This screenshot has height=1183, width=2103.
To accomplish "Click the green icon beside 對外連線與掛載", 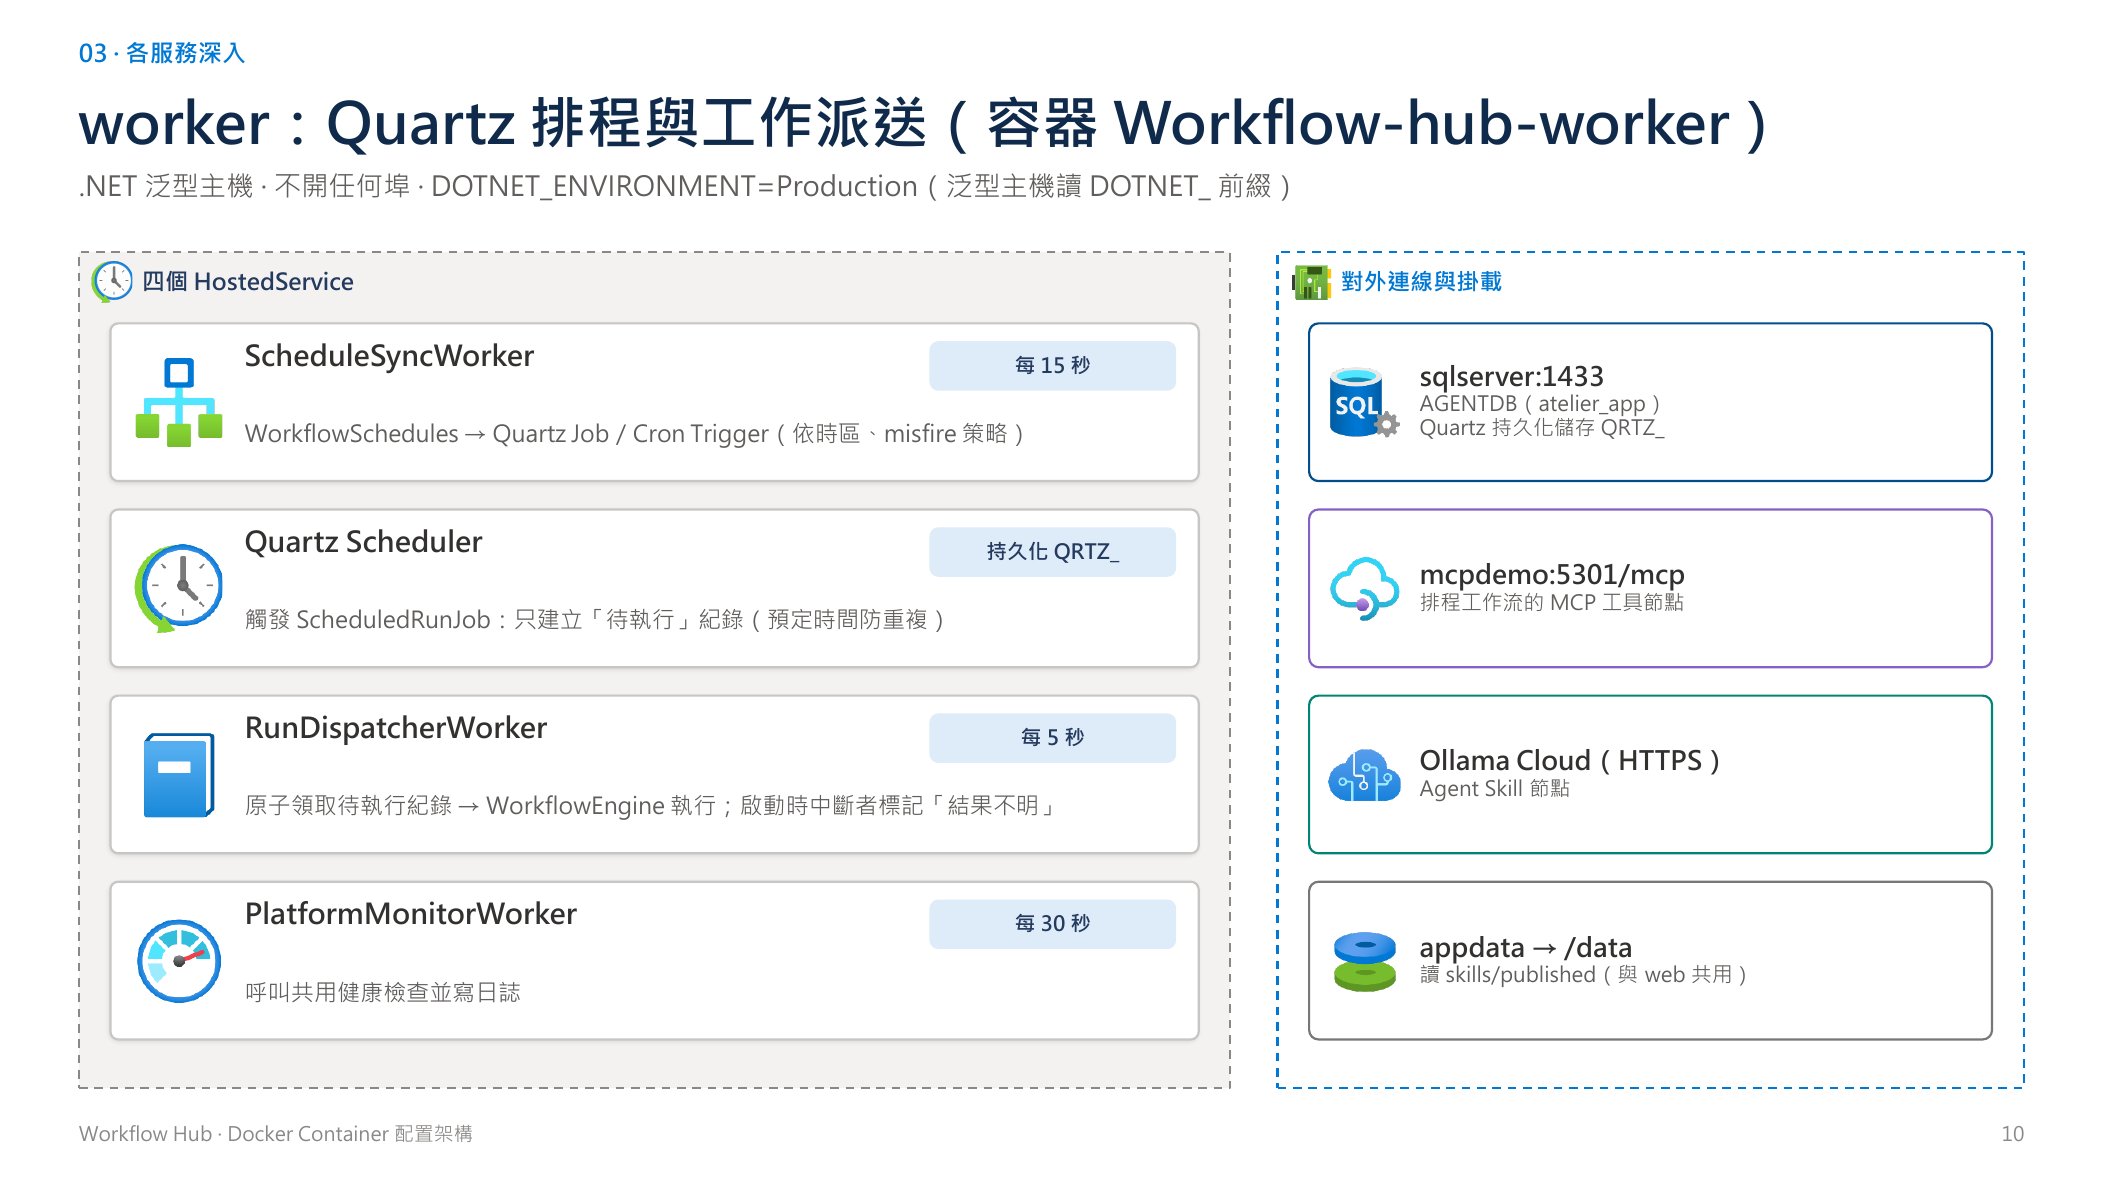I will (x=1311, y=282).
